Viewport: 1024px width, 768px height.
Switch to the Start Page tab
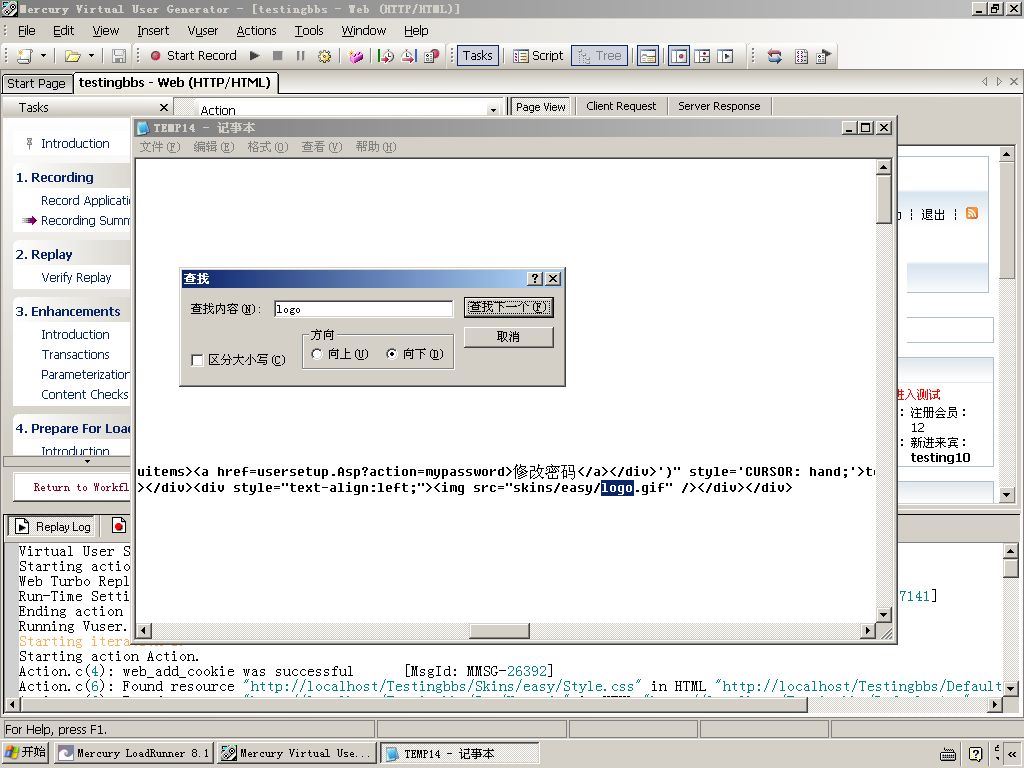[37, 84]
